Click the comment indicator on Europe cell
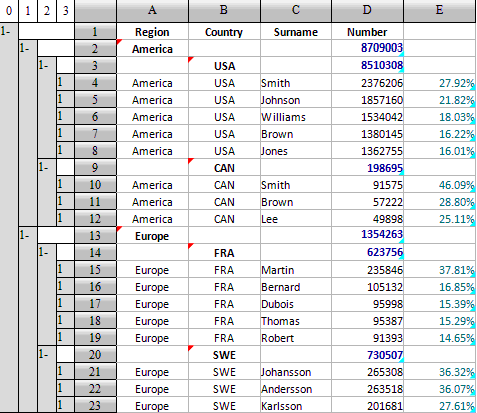 click(x=119, y=229)
